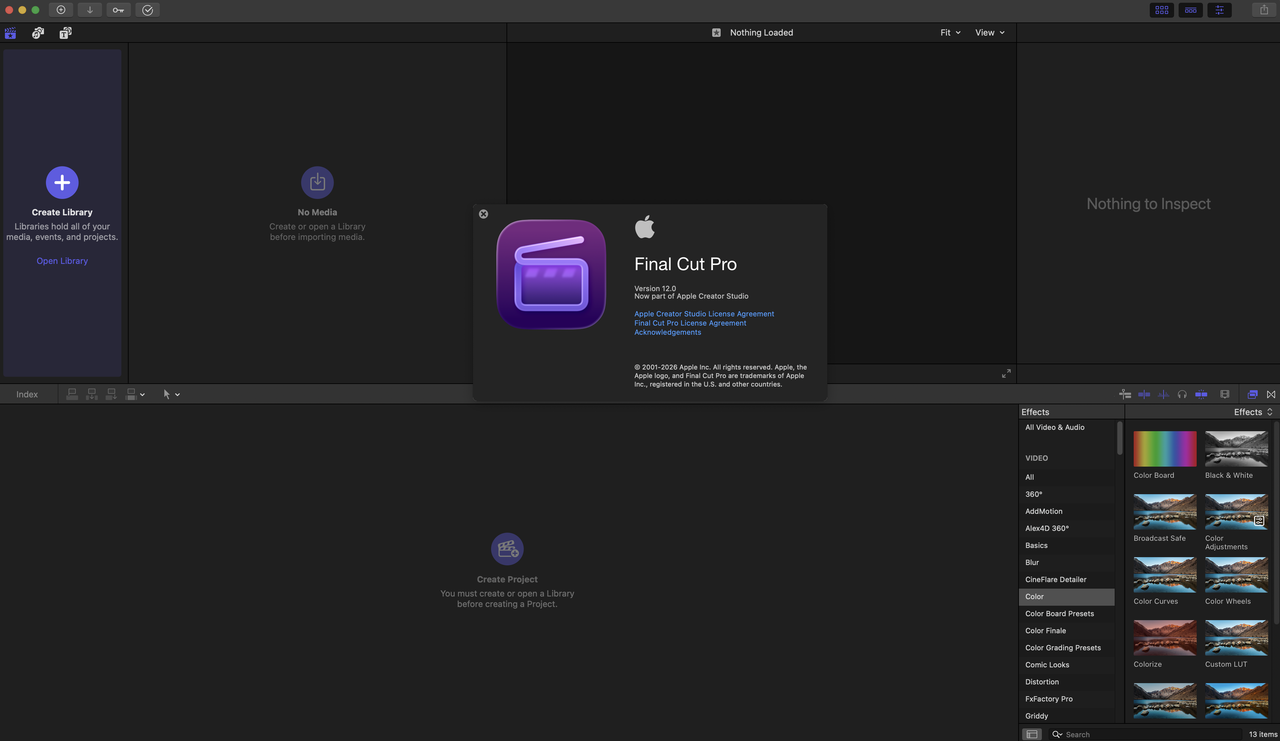Open the Final Cut Pro License Agreement
1280x741 pixels.
tap(690, 323)
